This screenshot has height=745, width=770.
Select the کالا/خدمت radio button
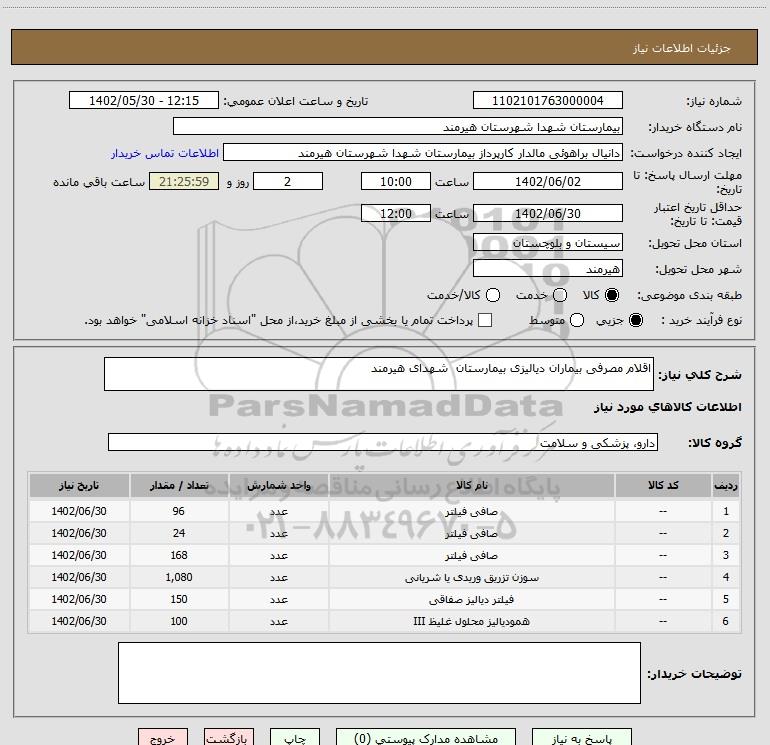coord(493,295)
